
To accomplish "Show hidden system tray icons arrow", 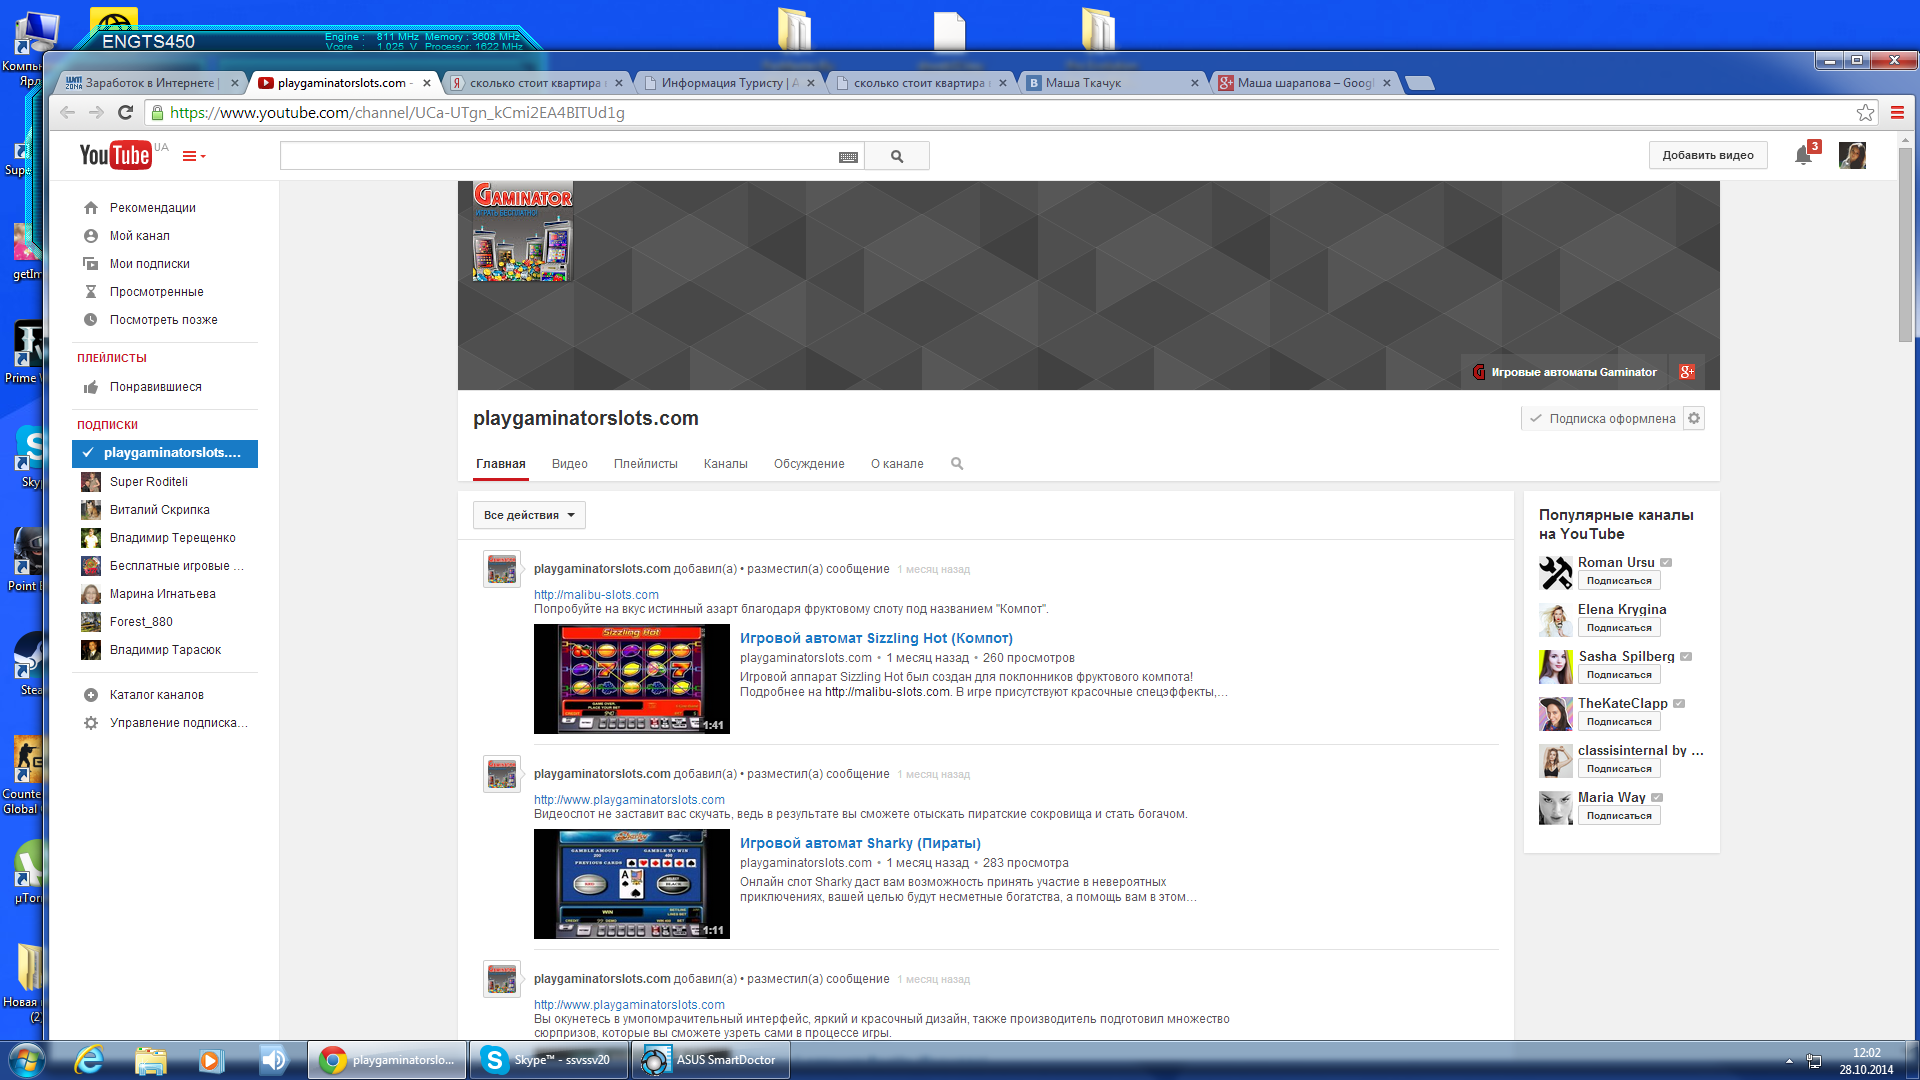I will point(1789,1061).
